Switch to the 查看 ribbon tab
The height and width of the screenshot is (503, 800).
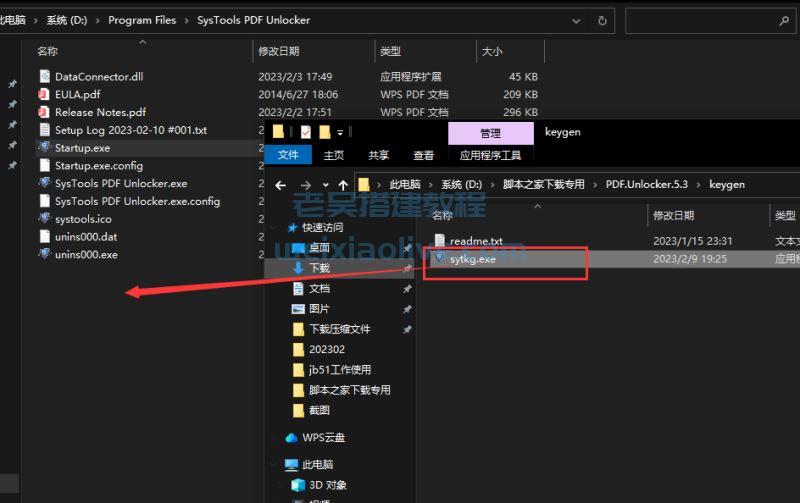click(423, 155)
